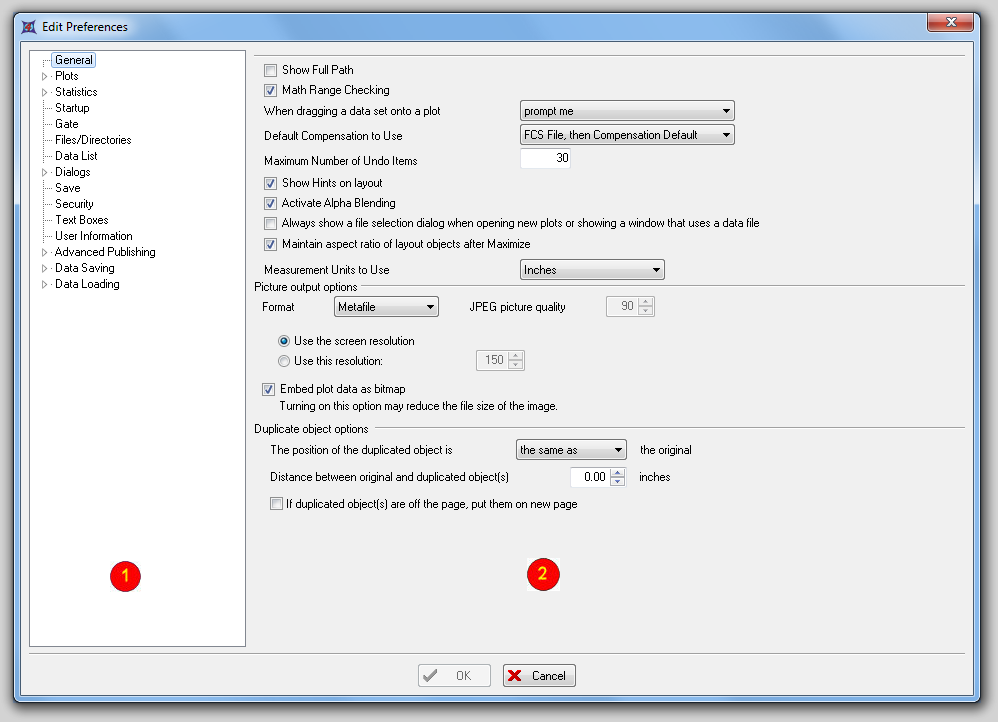Close the Edit Preferences dialog
The width and height of the screenshot is (998, 722).
[950, 22]
